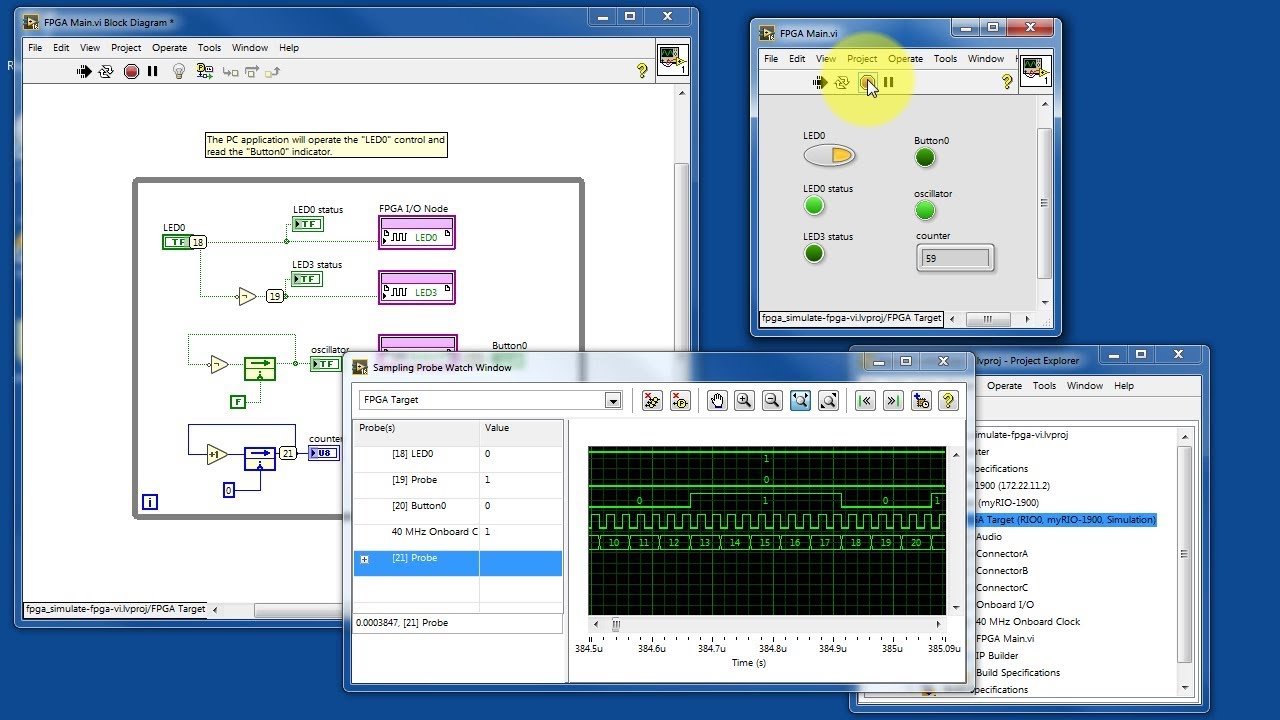This screenshot has width=1280, height=720.
Task: Open Help menu in Block Diagram window
Action: pos(289,47)
